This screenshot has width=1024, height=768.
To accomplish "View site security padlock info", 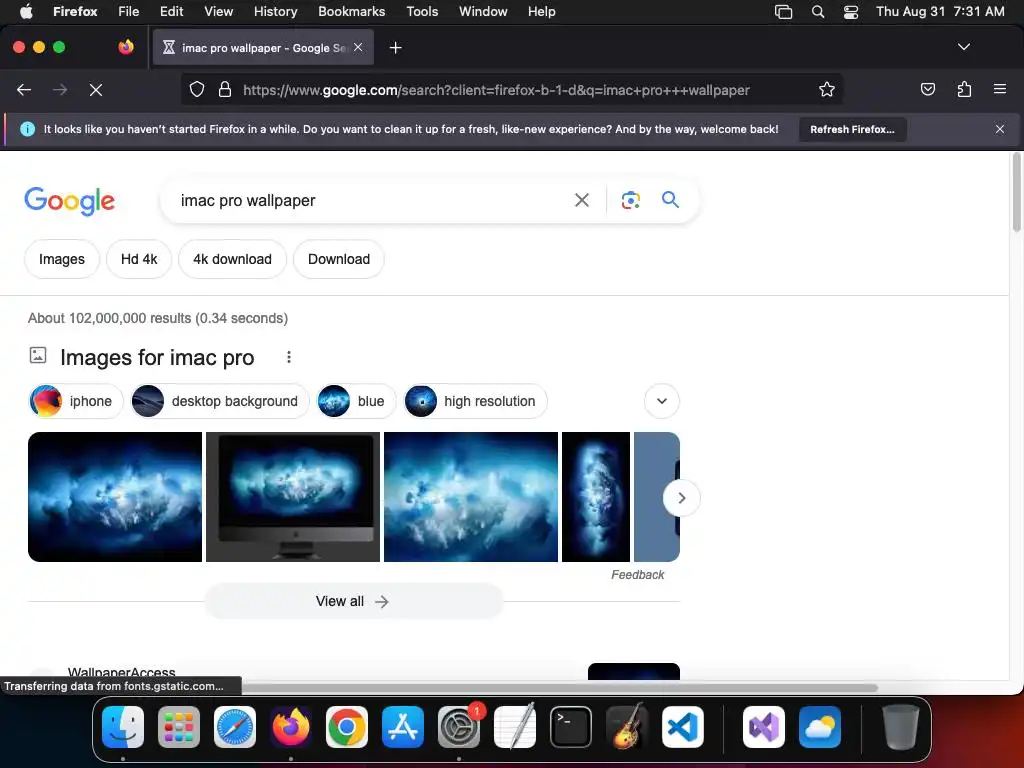I will pos(225,89).
